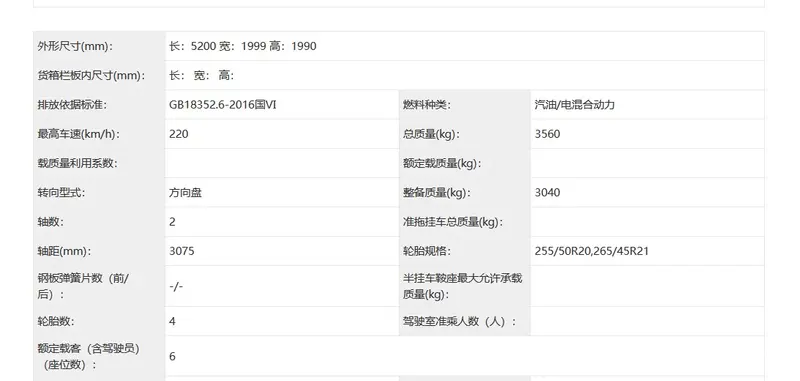Image resolution: width=800 pixels, height=381 pixels.
Task: Click the emission standard value GB18352.6-2016国VI
Action: click(222, 105)
